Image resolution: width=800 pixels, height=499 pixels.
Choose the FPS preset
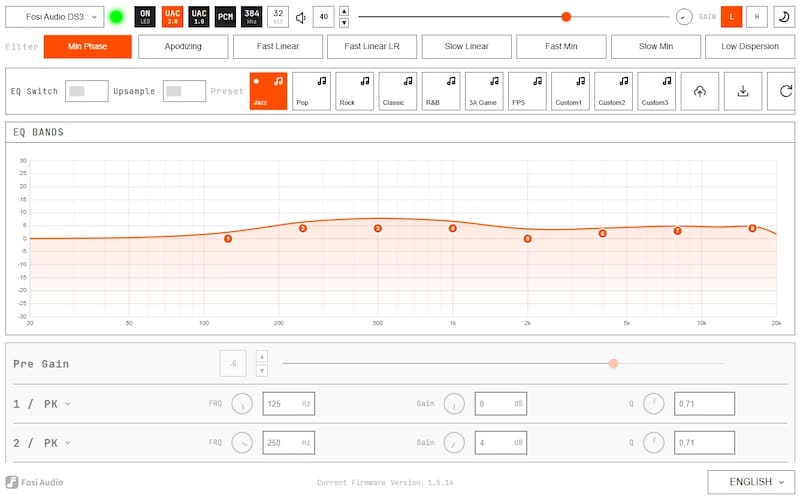[527, 91]
